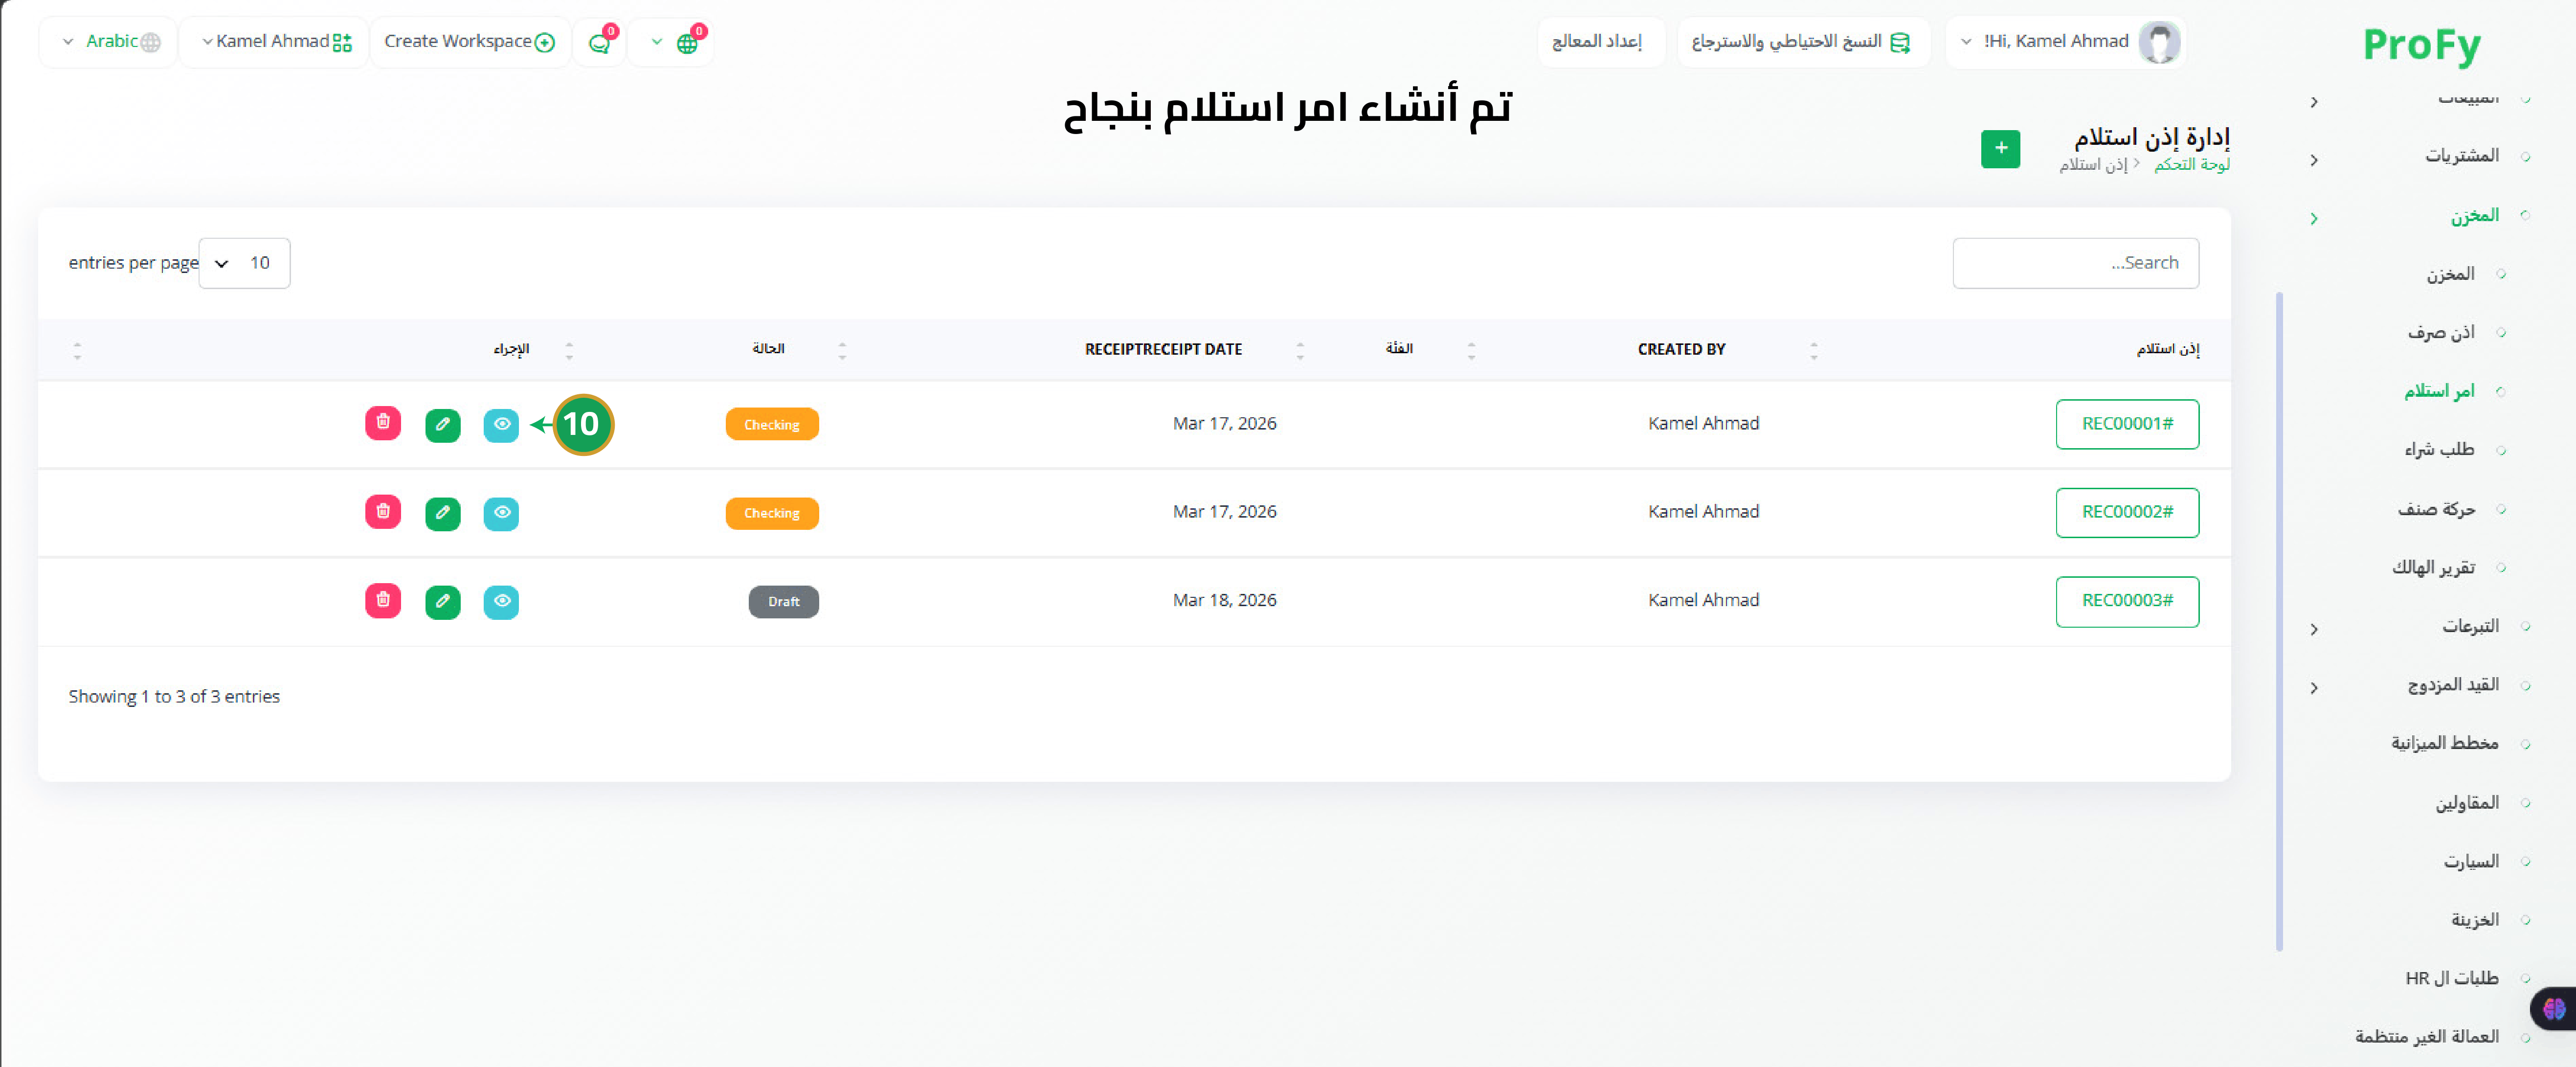Open the Hi, Kamel Ahmad user menu

pyautogui.click(x=2064, y=42)
